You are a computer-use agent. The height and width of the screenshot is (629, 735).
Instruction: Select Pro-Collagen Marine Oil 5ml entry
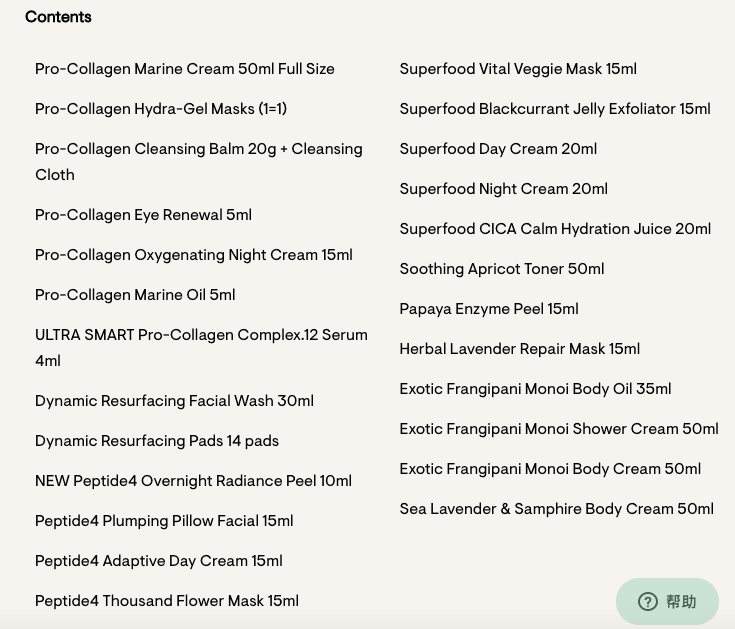point(135,295)
